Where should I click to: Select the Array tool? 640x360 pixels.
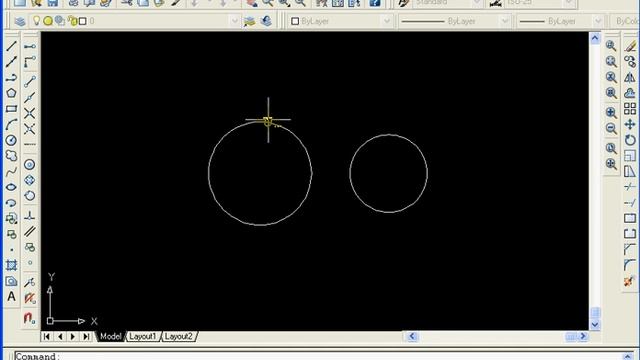630,109
